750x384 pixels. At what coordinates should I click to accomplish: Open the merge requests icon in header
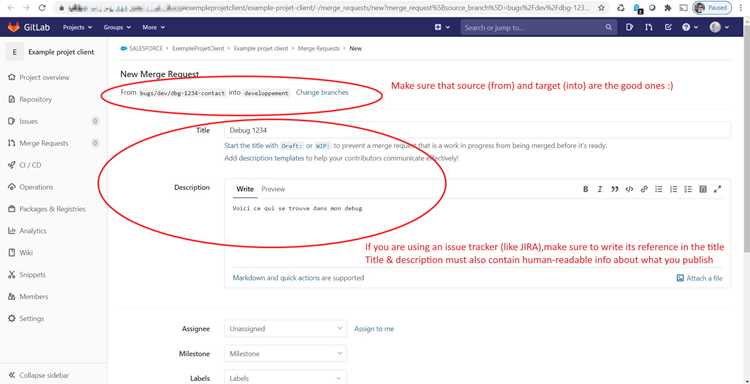649,28
